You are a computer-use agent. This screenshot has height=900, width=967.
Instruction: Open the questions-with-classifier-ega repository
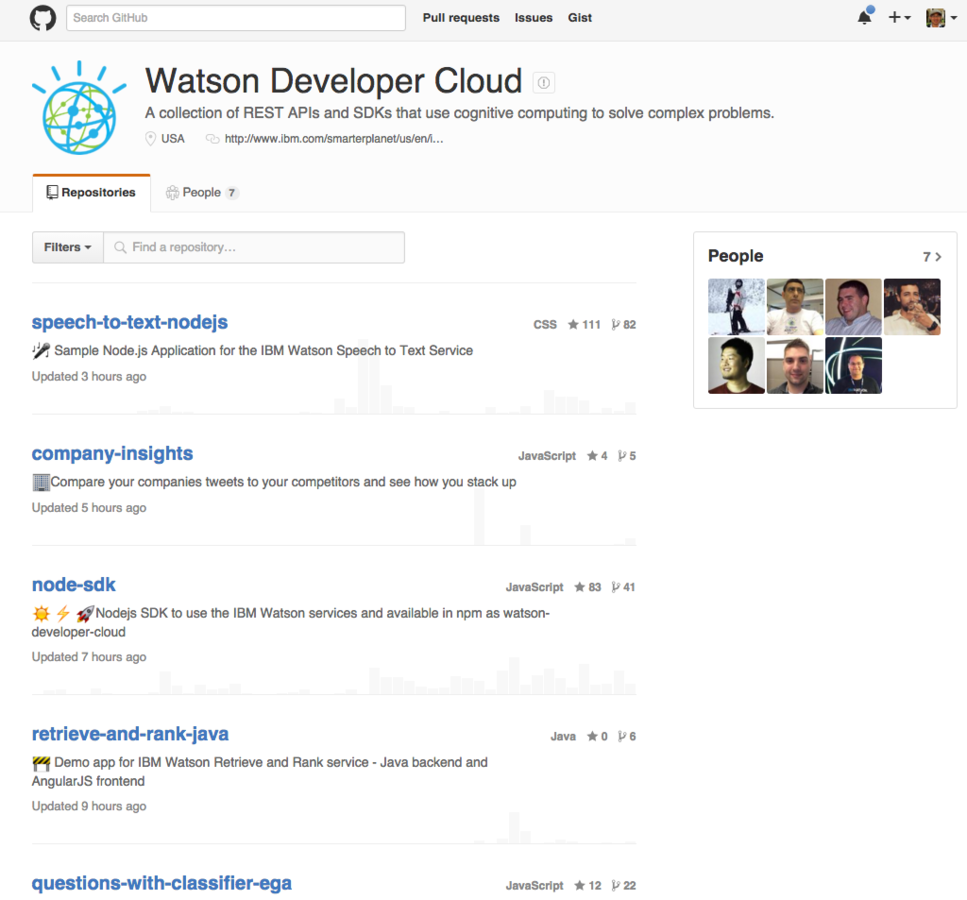coord(162,883)
